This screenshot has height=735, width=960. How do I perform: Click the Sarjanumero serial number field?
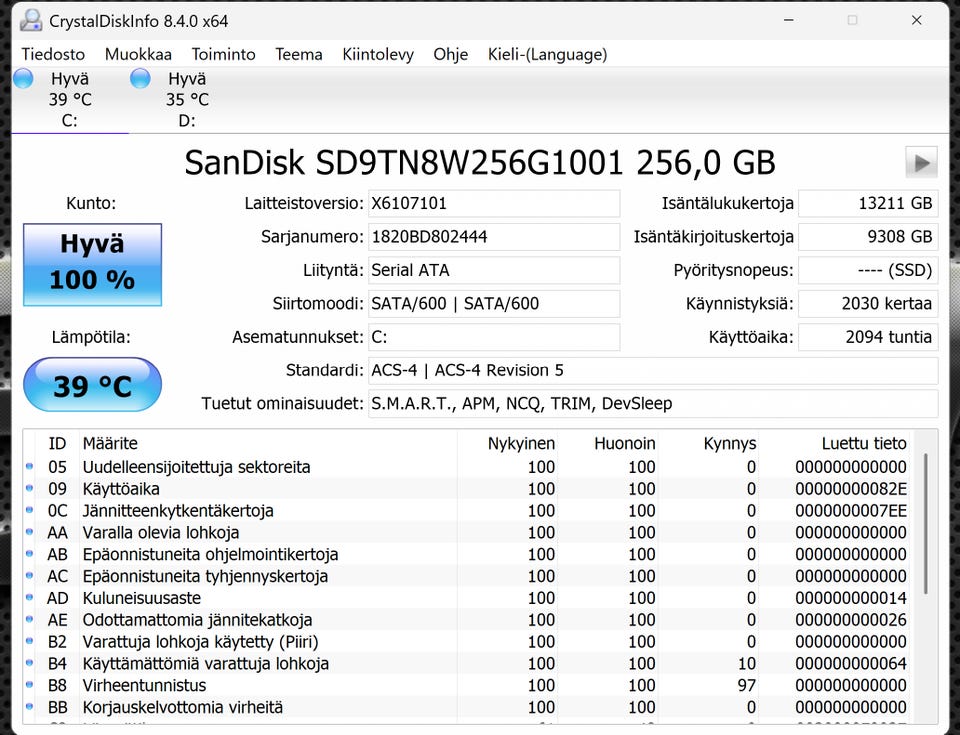493,237
